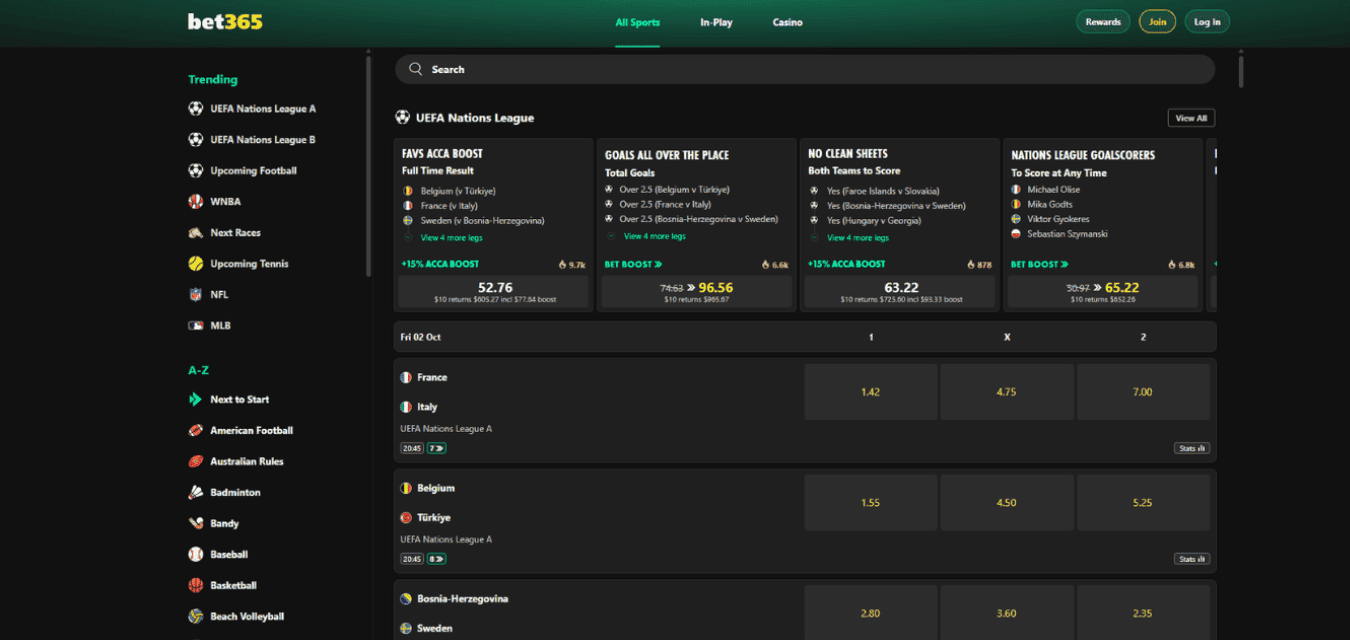Click markets count badge for France v Italy
Image resolution: width=1350 pixels, height=640 pixels.
point(437,449)
